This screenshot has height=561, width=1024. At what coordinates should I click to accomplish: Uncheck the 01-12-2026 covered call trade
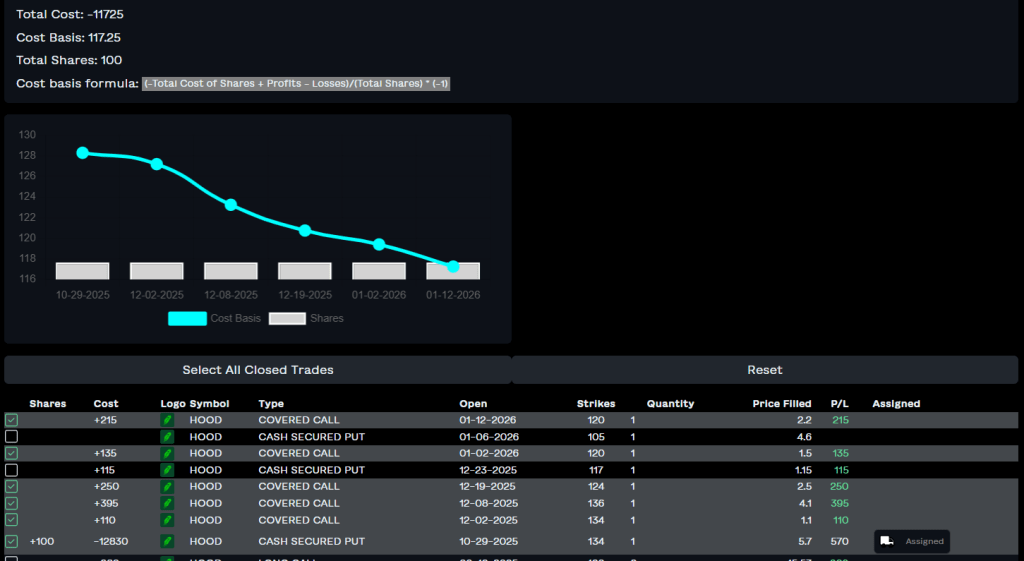pos(11,420)
